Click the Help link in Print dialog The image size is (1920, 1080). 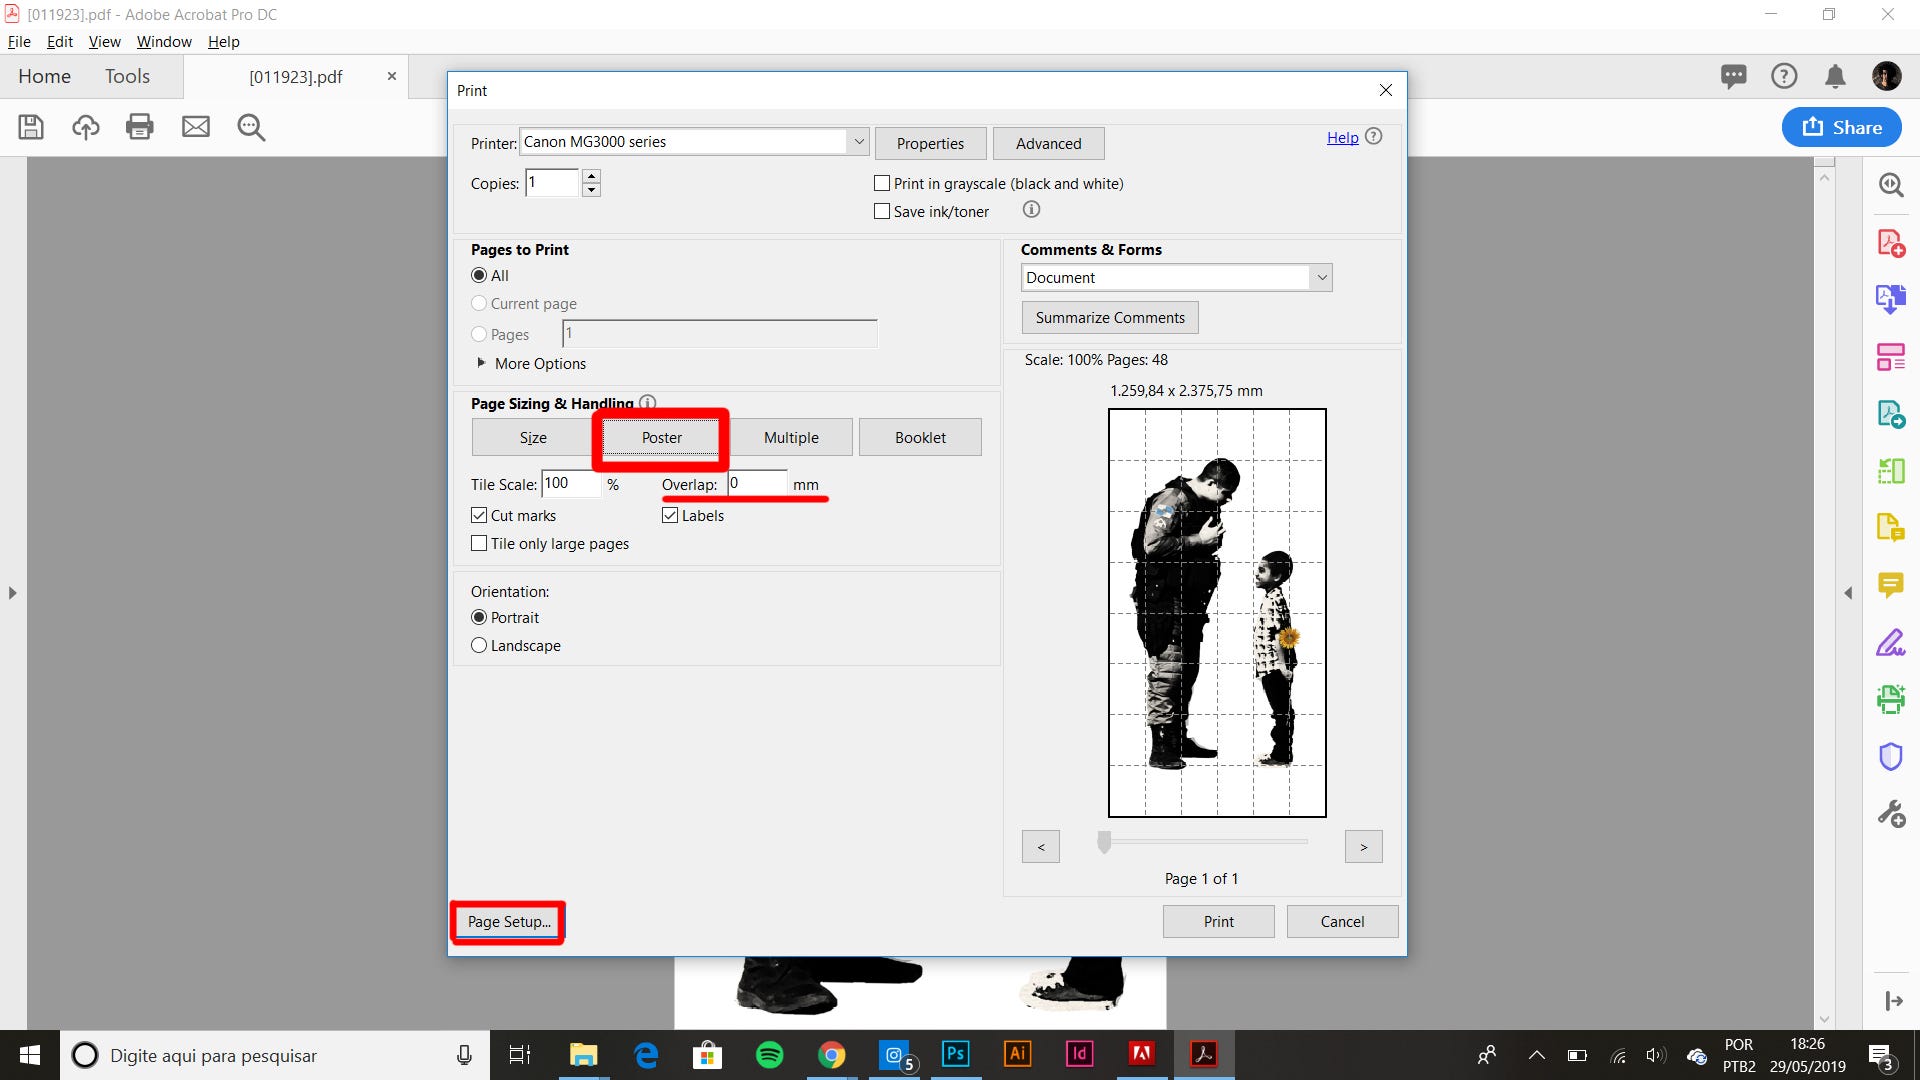tap(1342, 138)
